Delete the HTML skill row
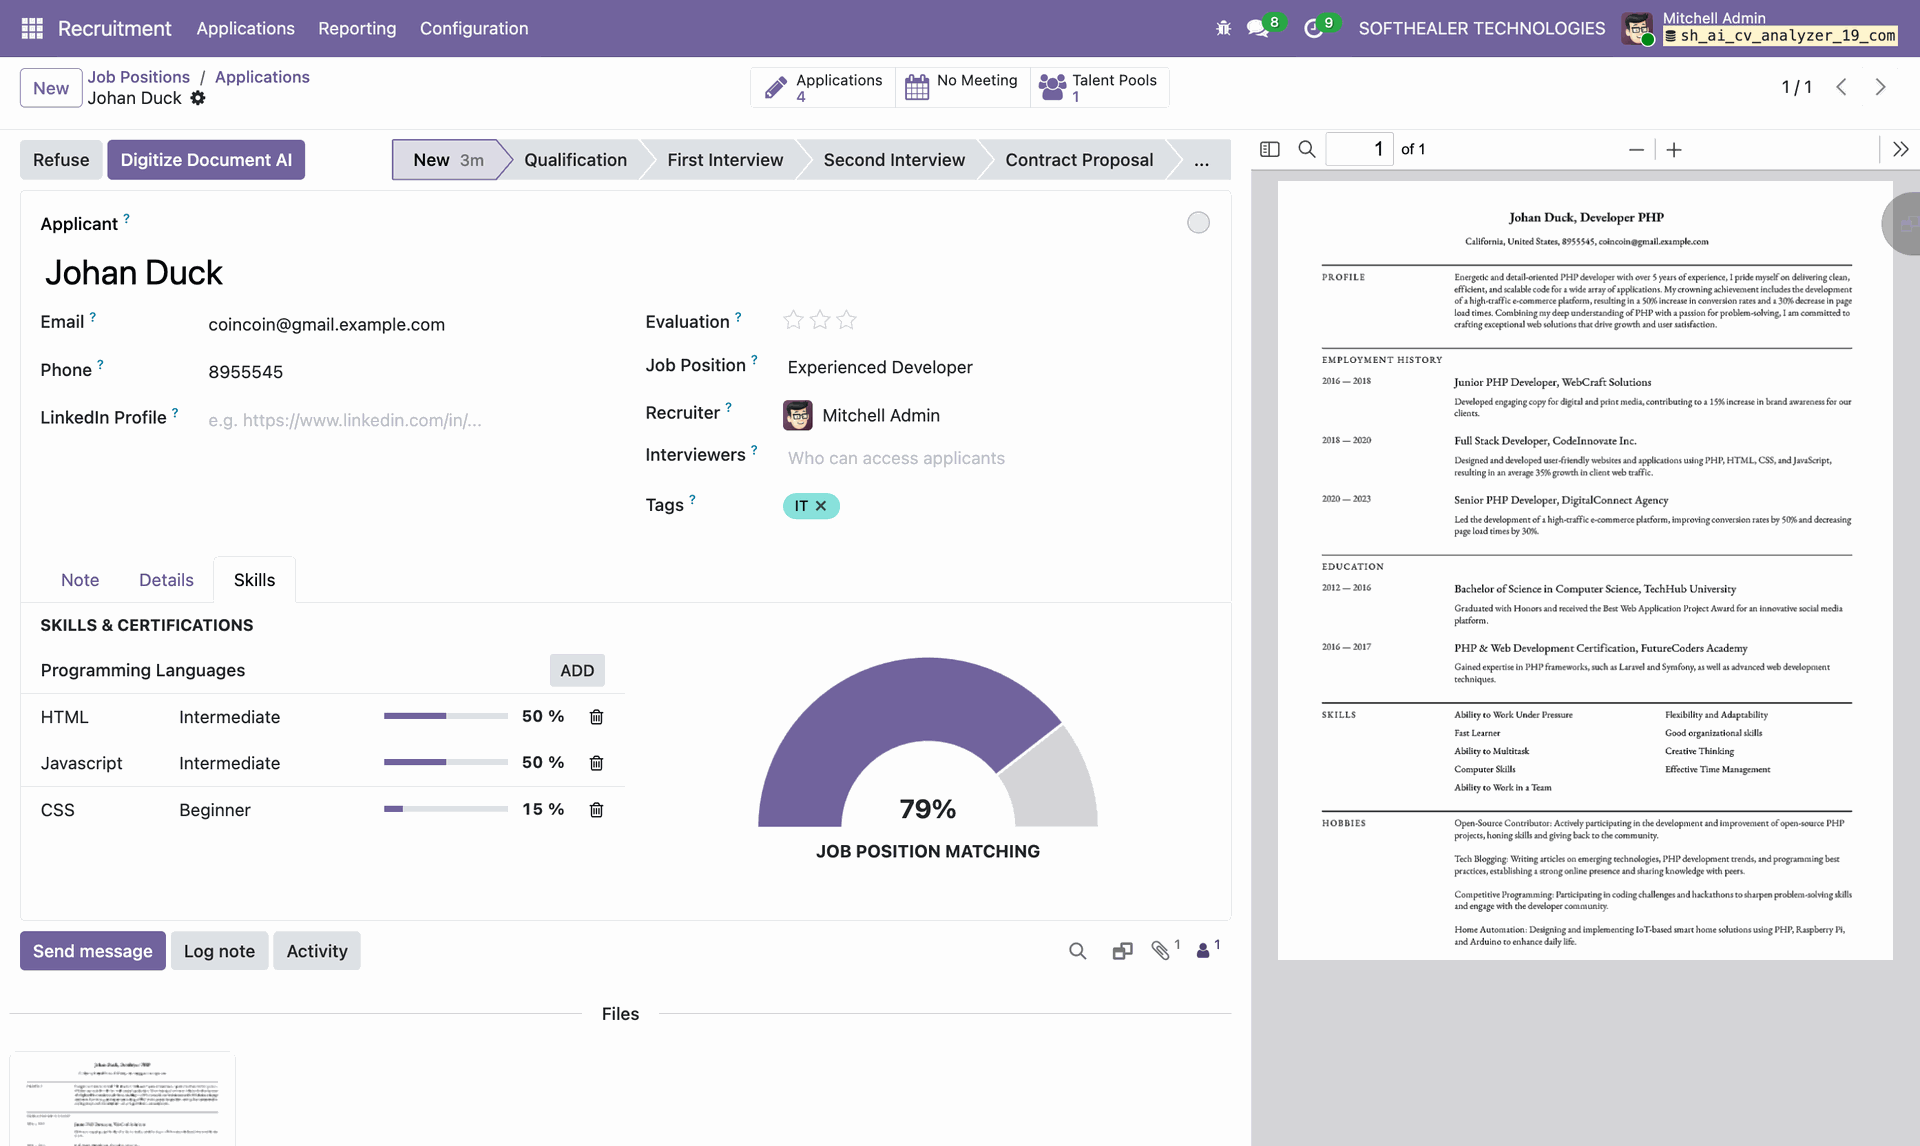The image size is (1920, 1146). [x=596, y=717]
